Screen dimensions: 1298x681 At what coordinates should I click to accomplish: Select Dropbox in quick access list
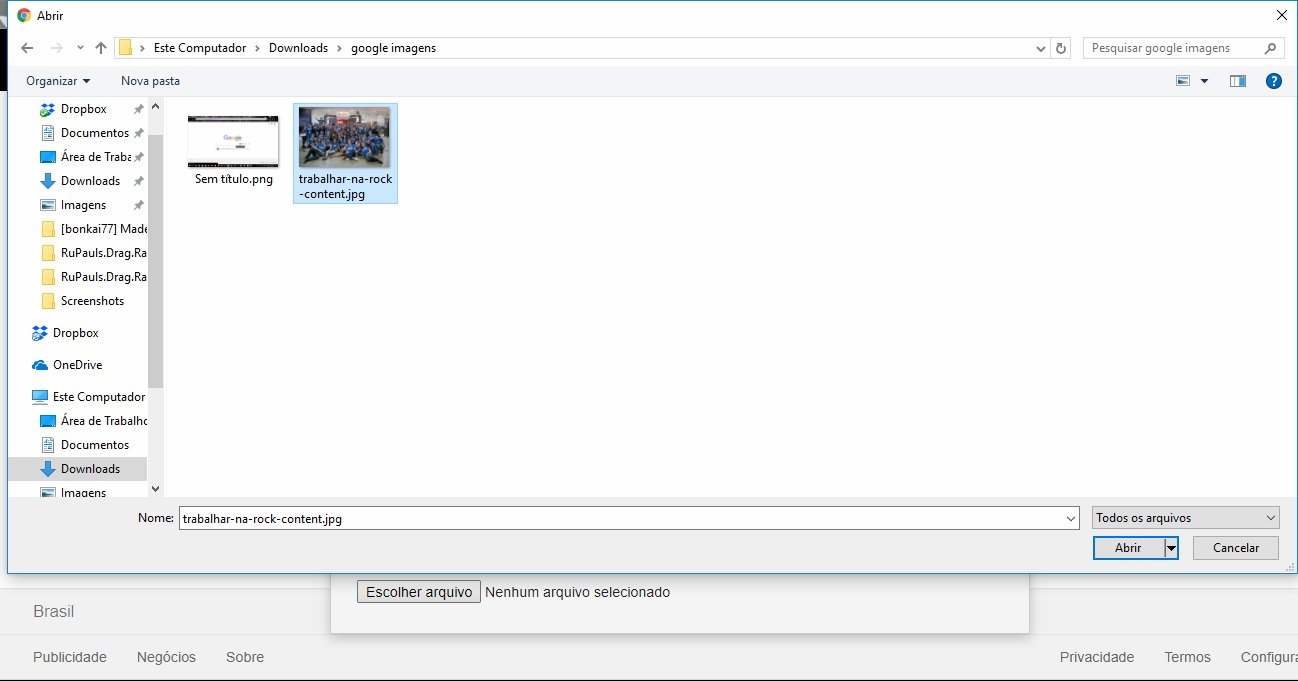click(83, 109)
